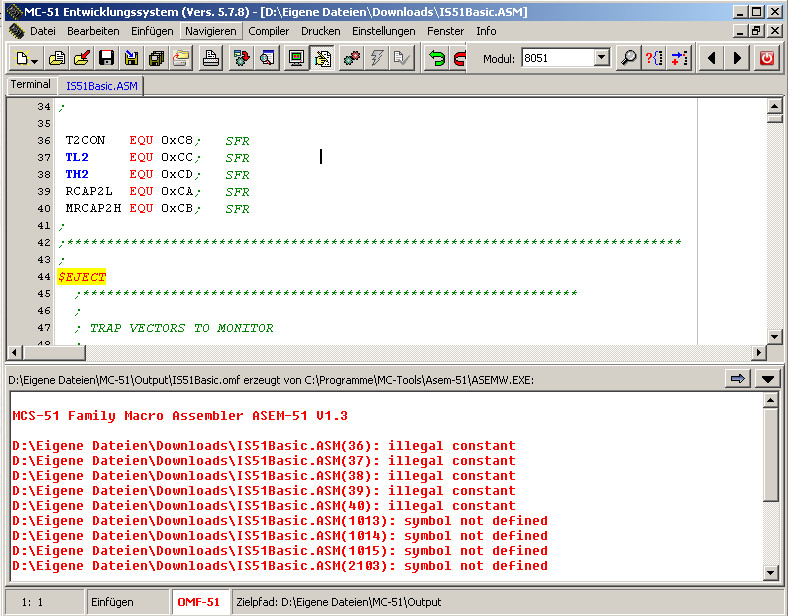Image resolution: width=788 pixels, height=616 pixels.
Task: Click the magnifier icon next to Modul
Action: (628, 58)
